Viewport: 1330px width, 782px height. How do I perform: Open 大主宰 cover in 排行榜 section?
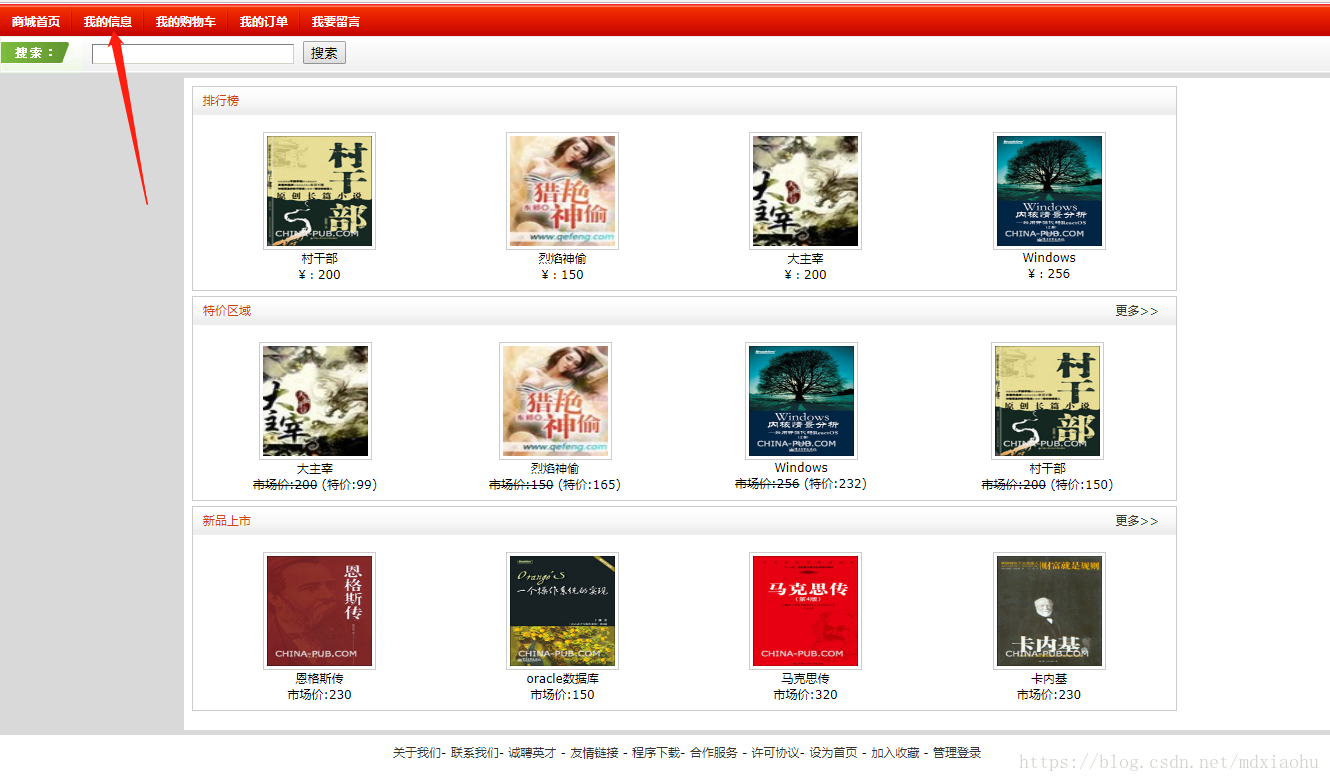pyautogui.click(x=806, y=191)
